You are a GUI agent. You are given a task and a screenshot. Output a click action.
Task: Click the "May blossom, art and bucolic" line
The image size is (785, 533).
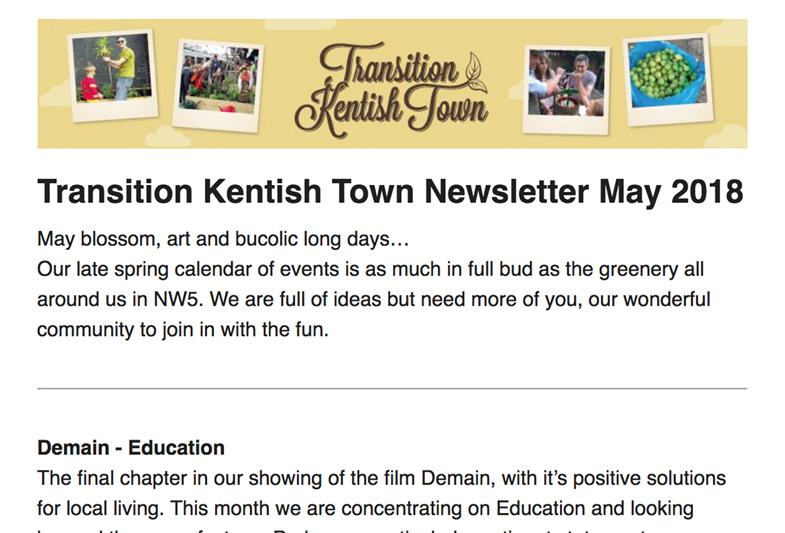(223, 239)
